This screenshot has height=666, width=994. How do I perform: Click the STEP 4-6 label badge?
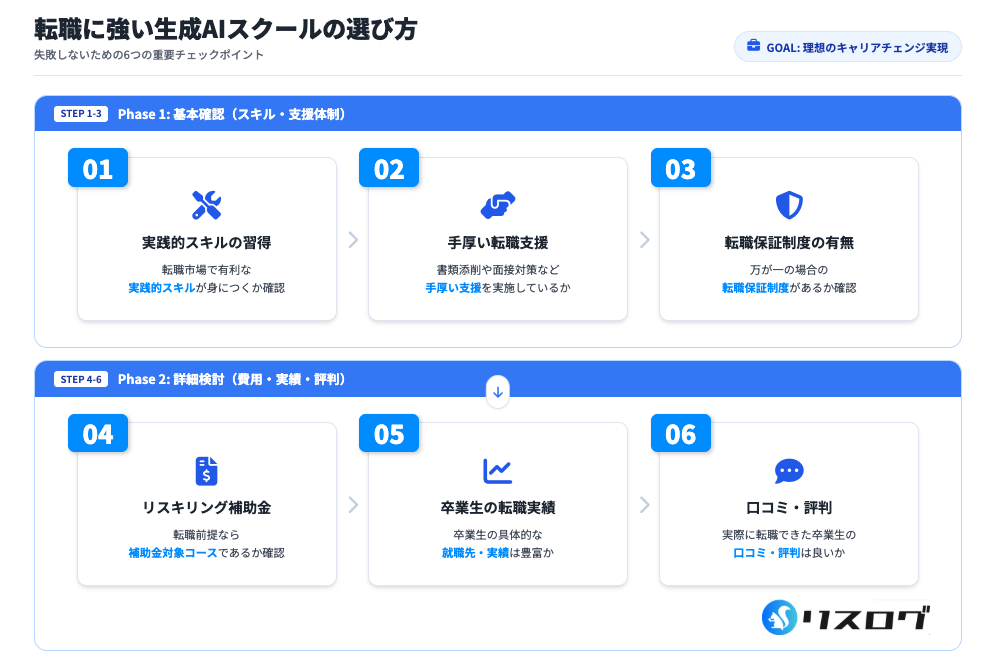pos(81,379)
